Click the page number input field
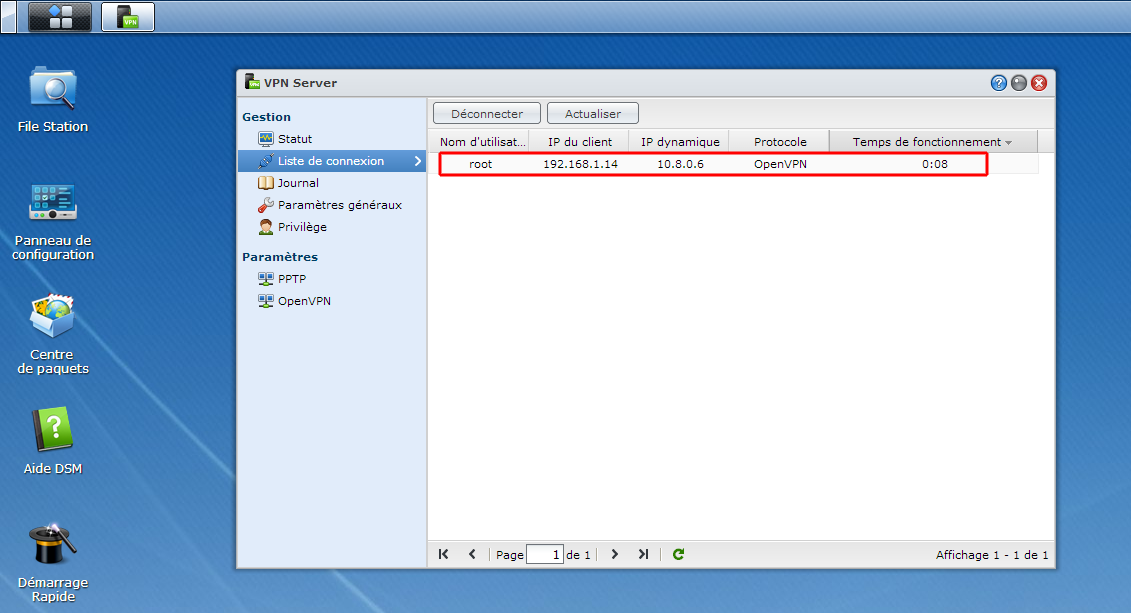Image resolution: width=1131 pixels, height=613 pixels. pyautogui.click(x=545, y=555)
